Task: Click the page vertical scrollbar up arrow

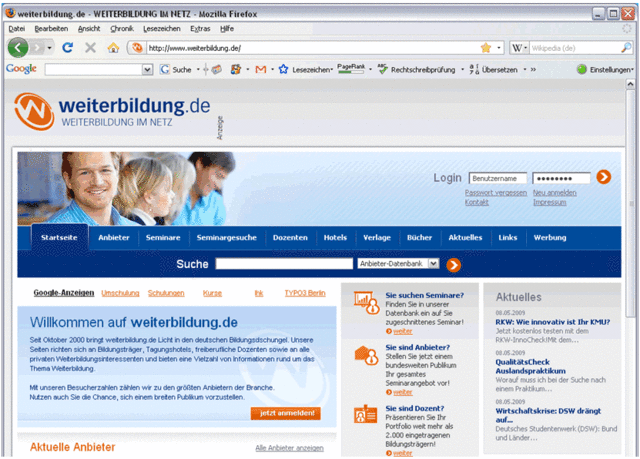Action: point(630,84)
